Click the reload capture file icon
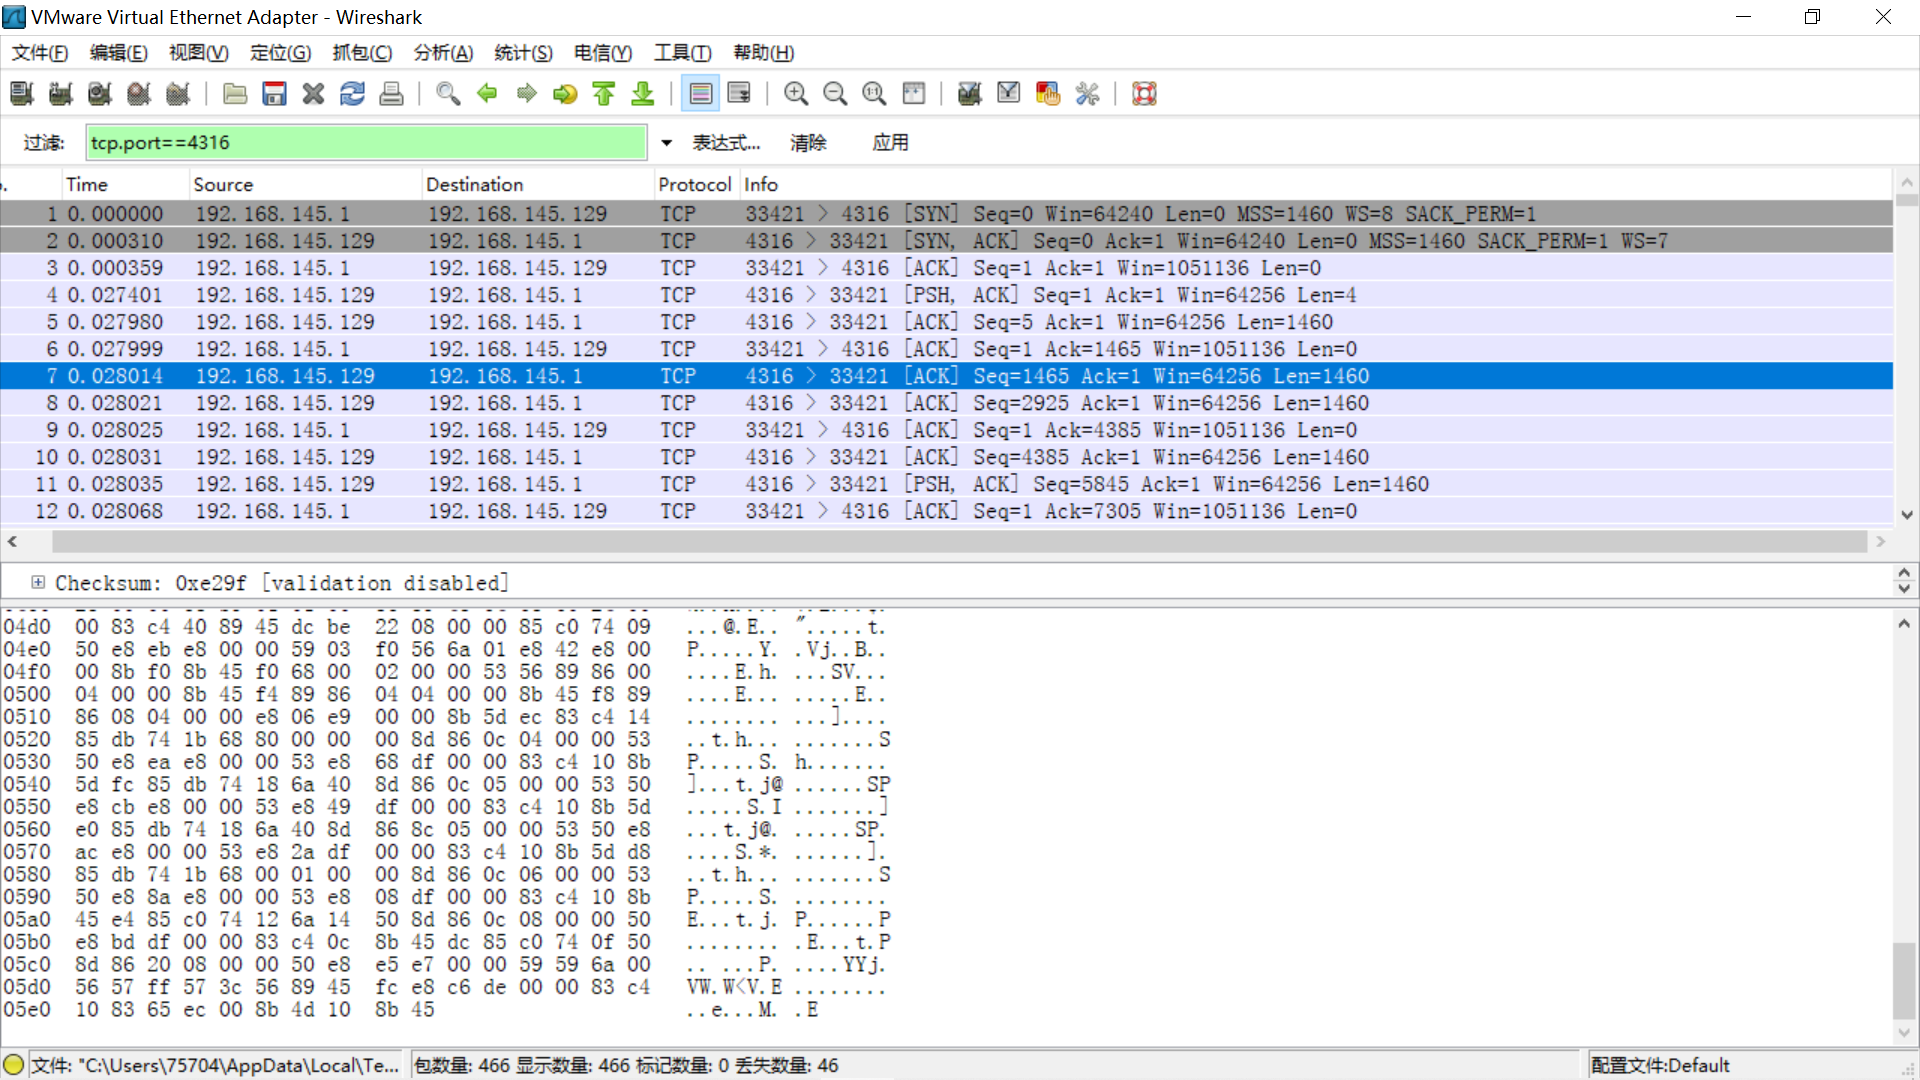Image resolution: width=1920 pixels, height=1080 pixels. (352, 94)
